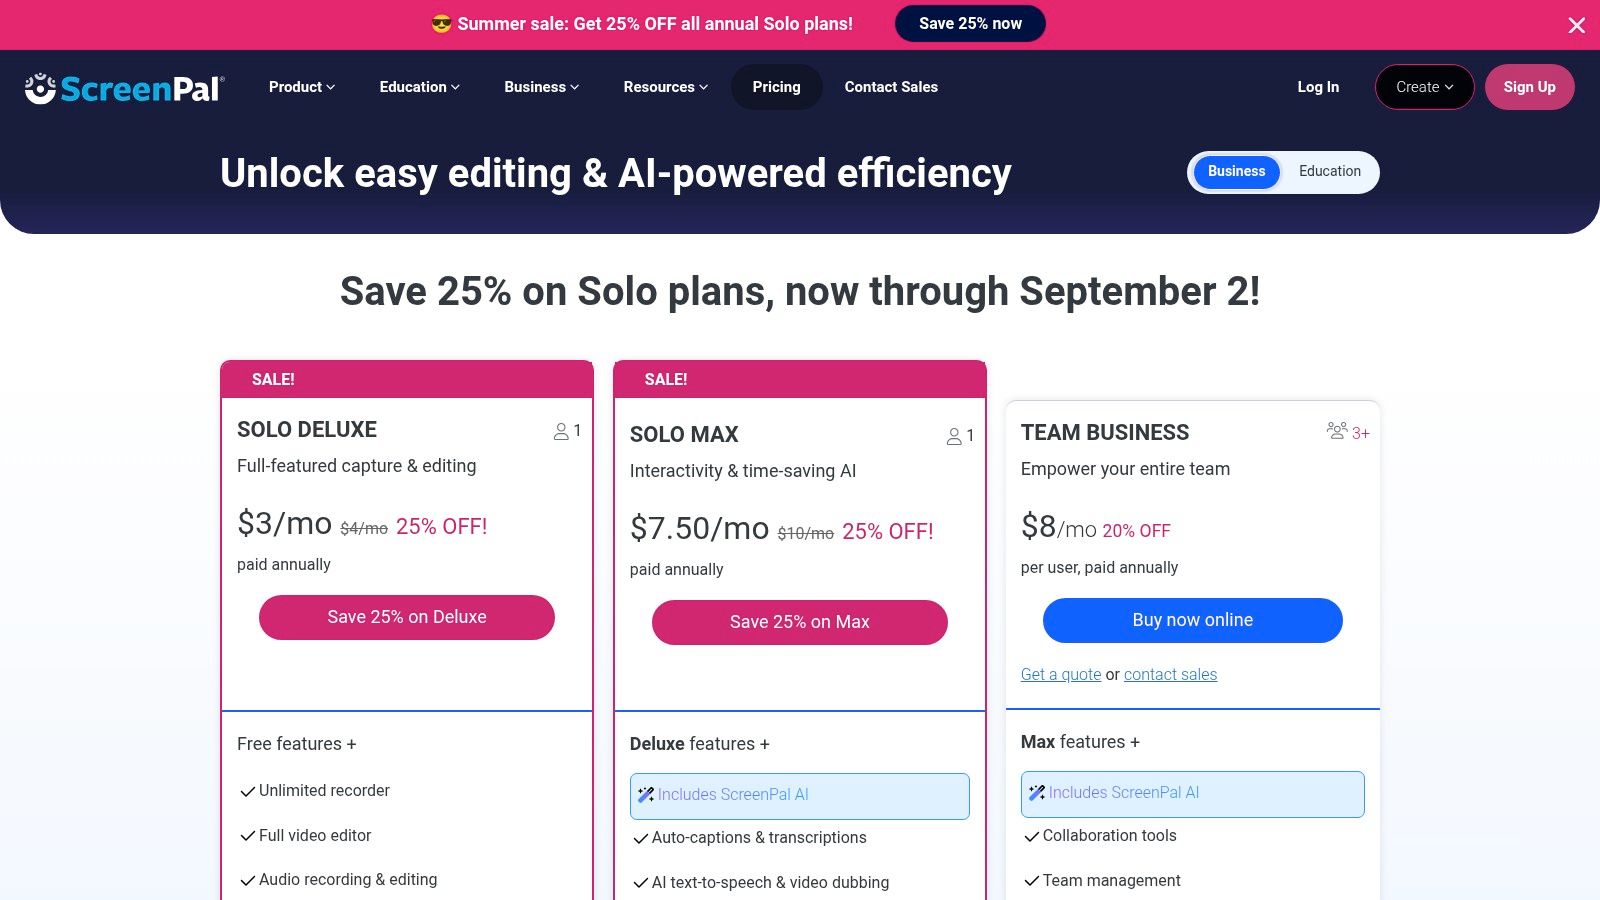Click the ScreenPal logo
1600x900 pixels.
click(x=125, y=88)
